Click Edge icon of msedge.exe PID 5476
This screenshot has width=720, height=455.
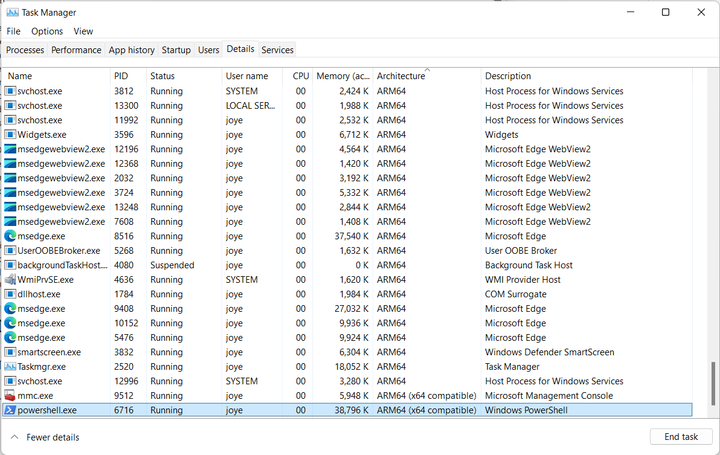10,337
